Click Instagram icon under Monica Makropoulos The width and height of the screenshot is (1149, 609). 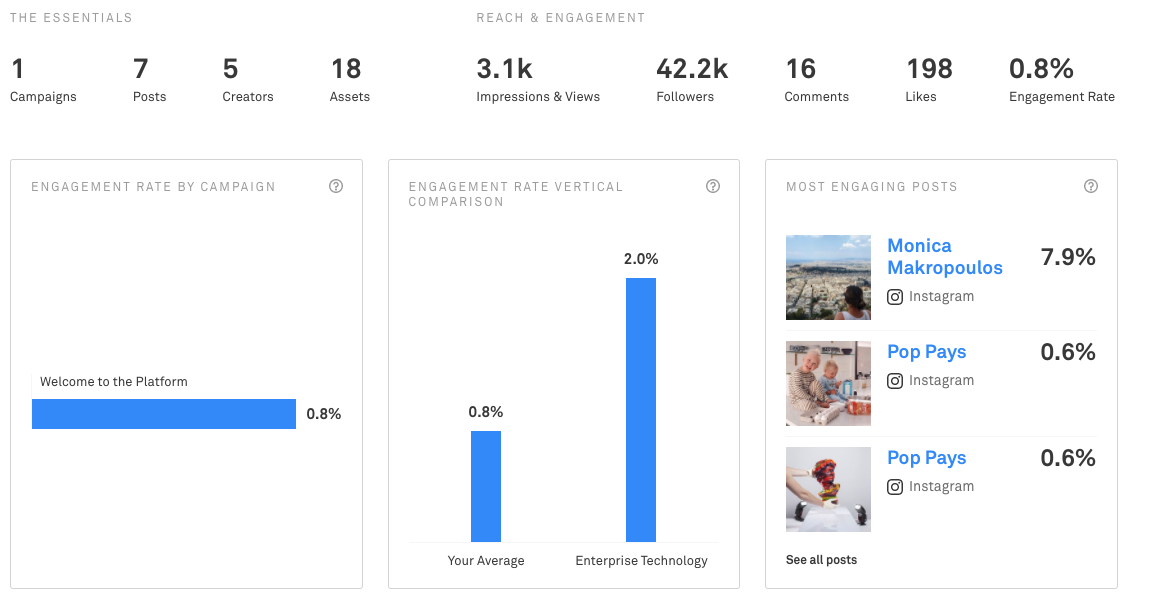click(895, 297)
